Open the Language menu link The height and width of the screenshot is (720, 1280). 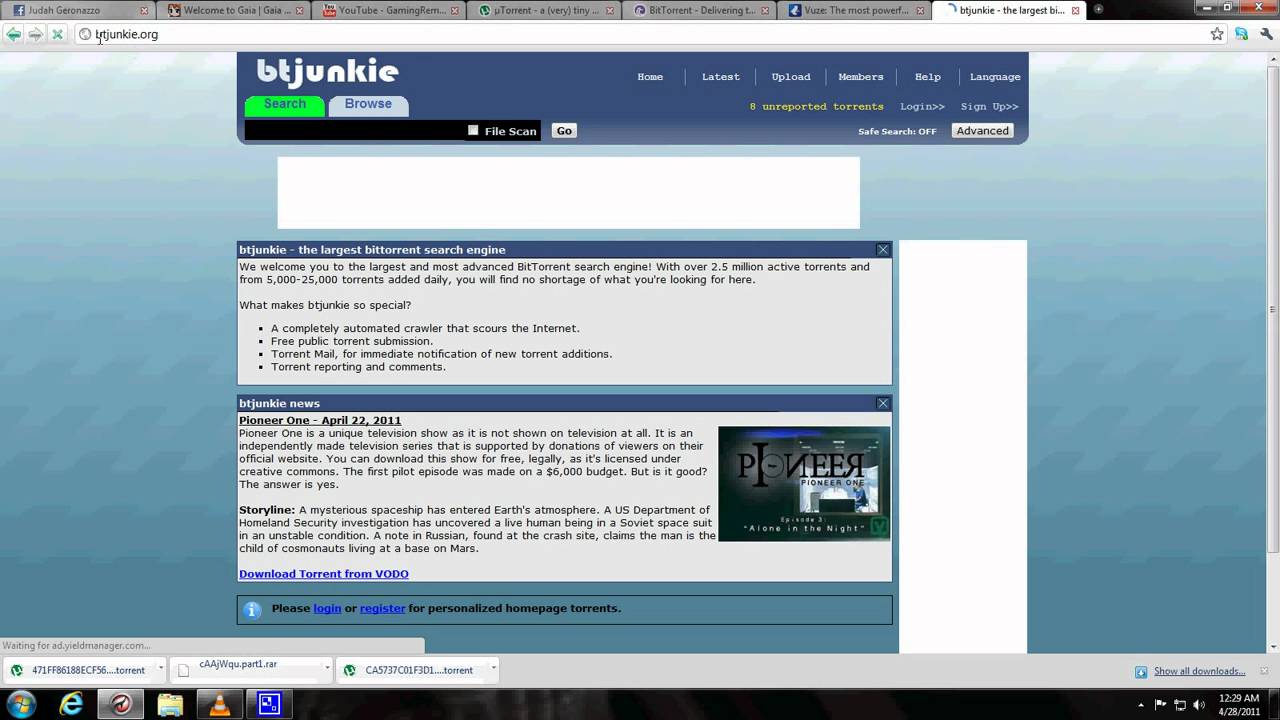pyautogui.click(x=995, y=77)
